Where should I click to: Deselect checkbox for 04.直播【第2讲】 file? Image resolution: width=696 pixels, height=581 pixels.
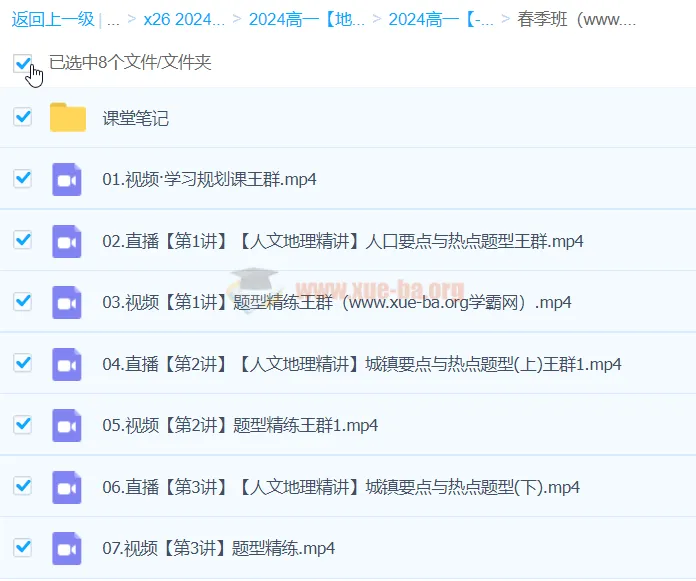tap(23, 363)
